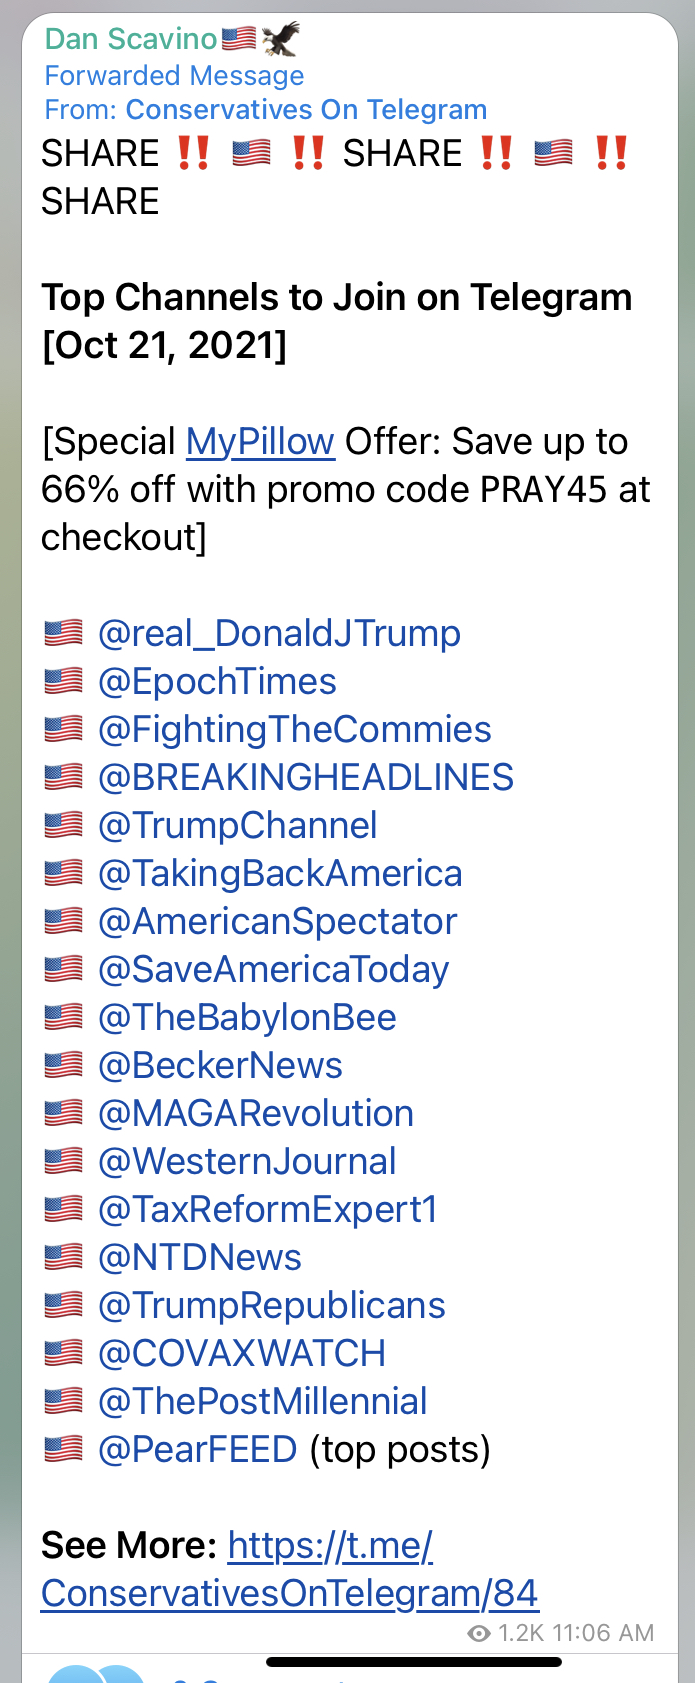Open the @NTDNews channel
Image resolution: width=695 pixels, height=1683 pixels.
[200, 1258]
